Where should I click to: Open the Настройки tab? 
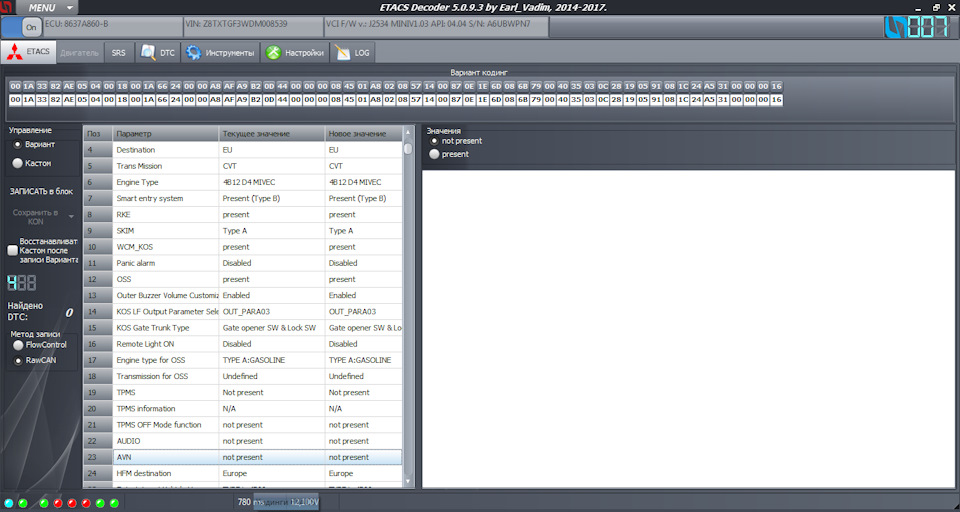(295, 53)
